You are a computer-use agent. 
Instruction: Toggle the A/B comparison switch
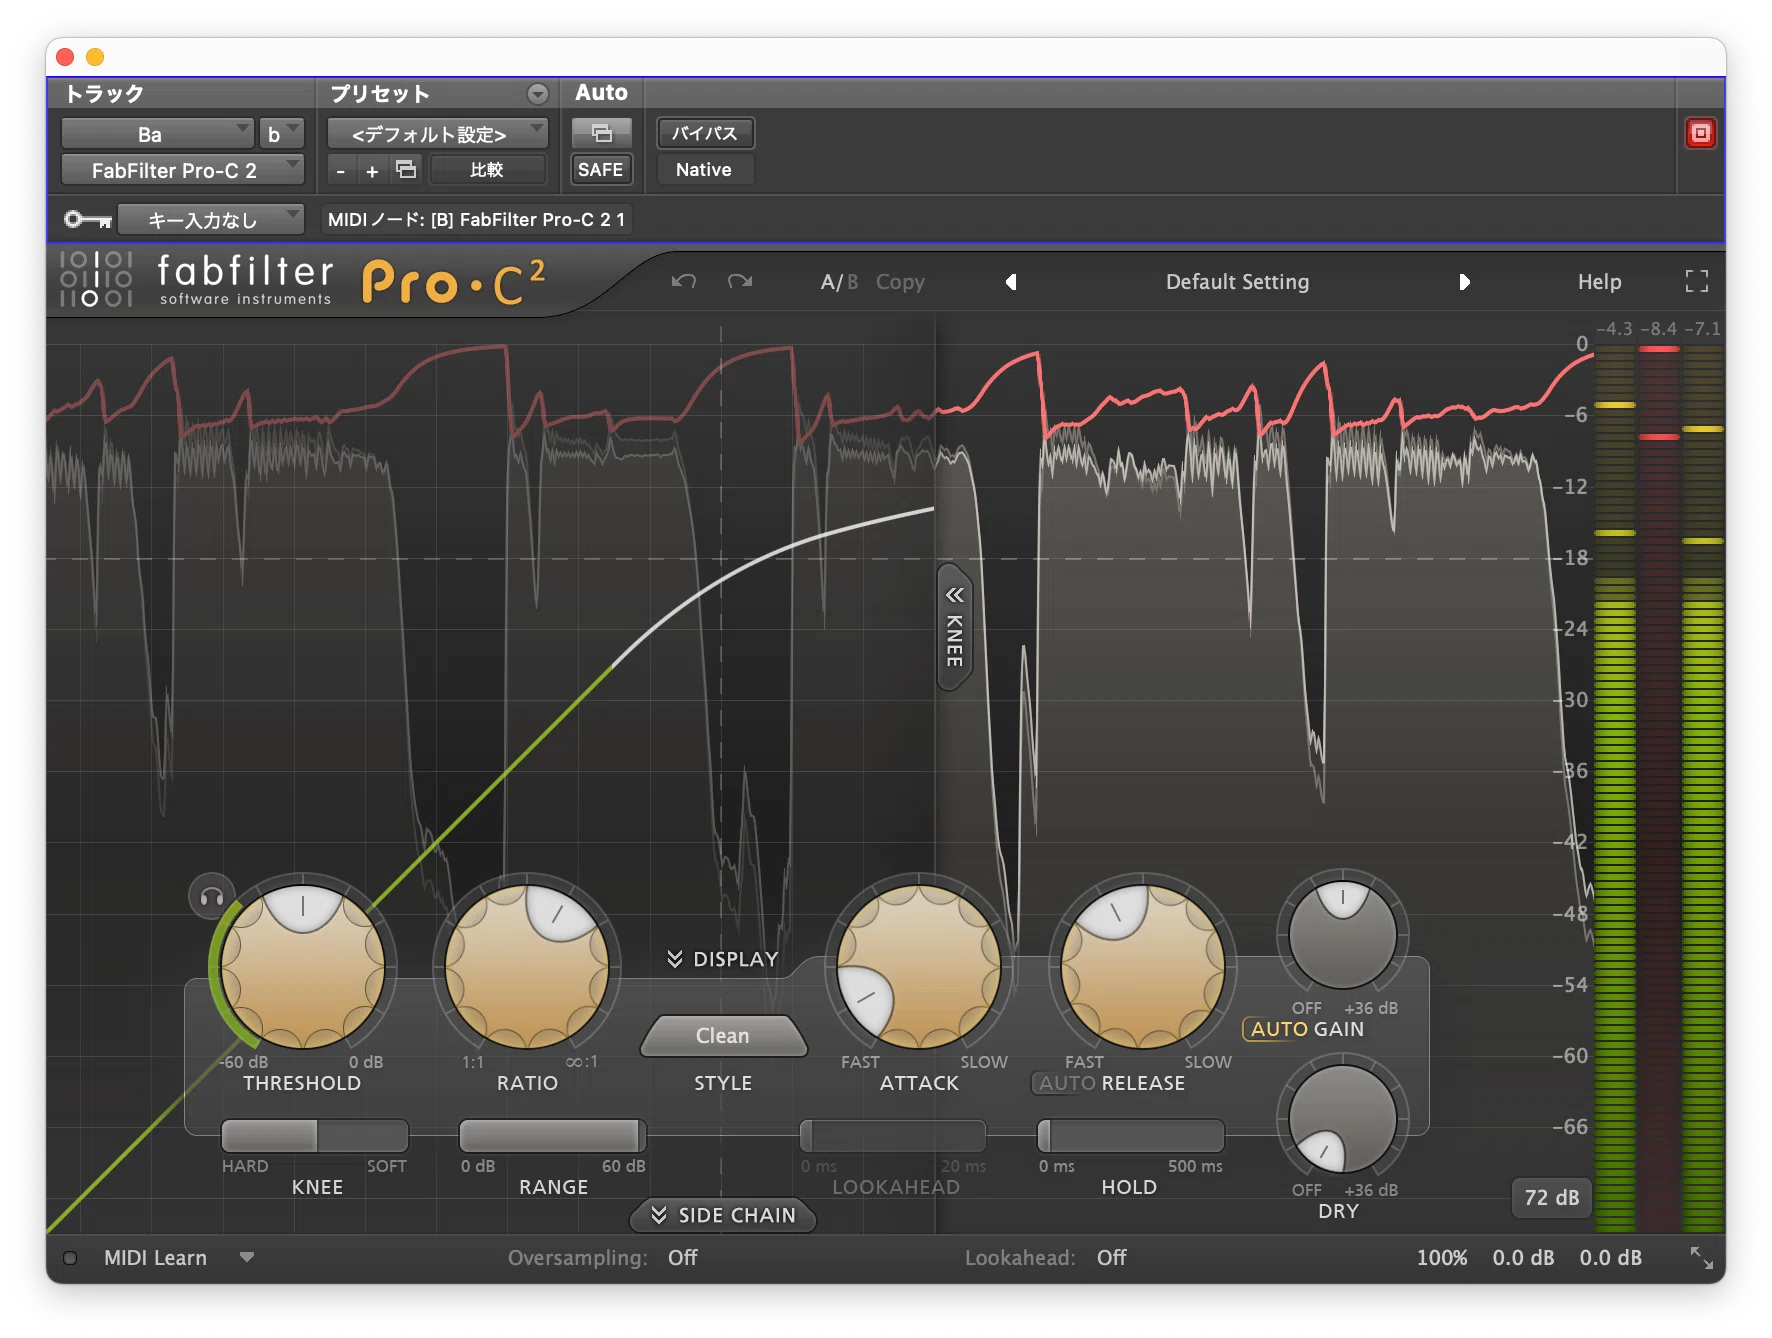pyautogui.click(x=839, y=282)
